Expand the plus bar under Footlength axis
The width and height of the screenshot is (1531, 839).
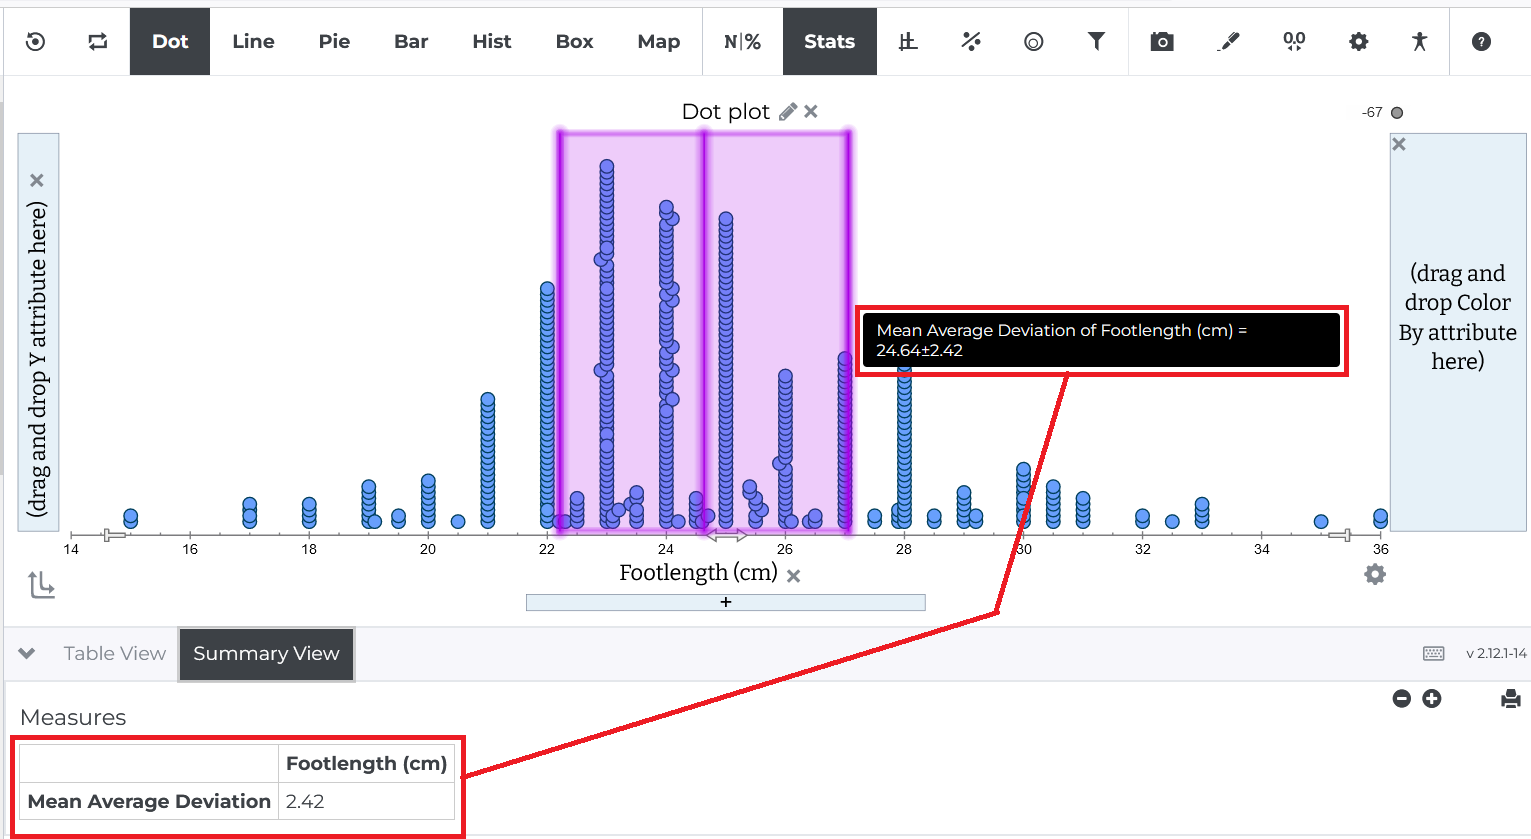tap(726, 602)
